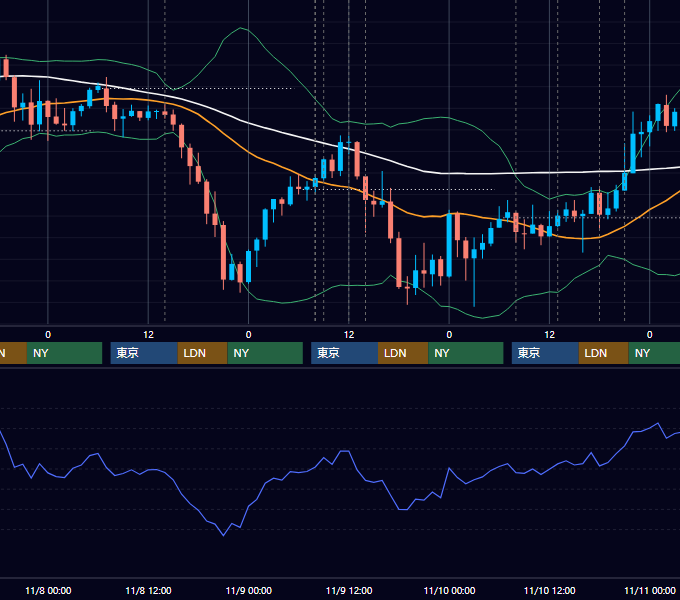
Task: Click the oscillator's highest peak near 11/11 00:00
Action: tap(658, 424)
